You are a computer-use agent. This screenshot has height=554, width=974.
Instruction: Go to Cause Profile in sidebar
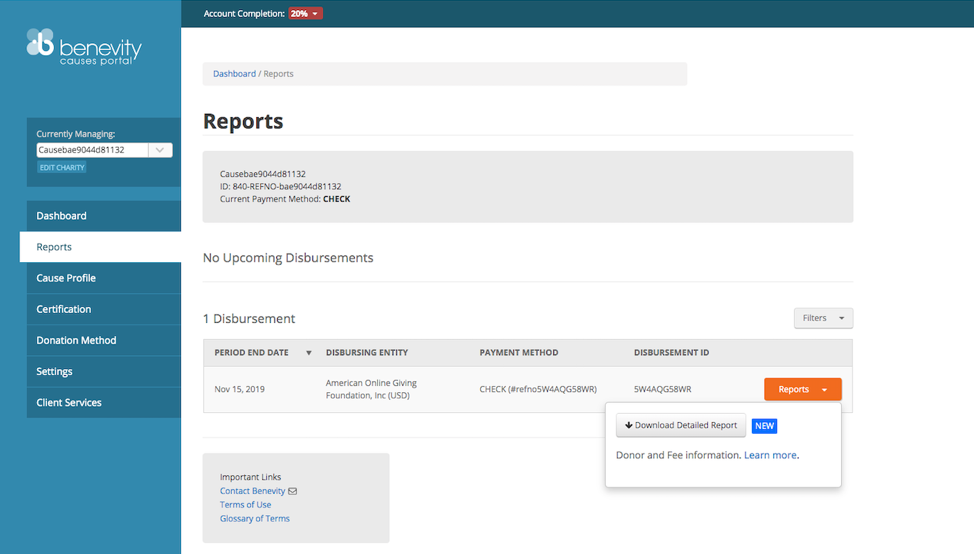point(104,278)
